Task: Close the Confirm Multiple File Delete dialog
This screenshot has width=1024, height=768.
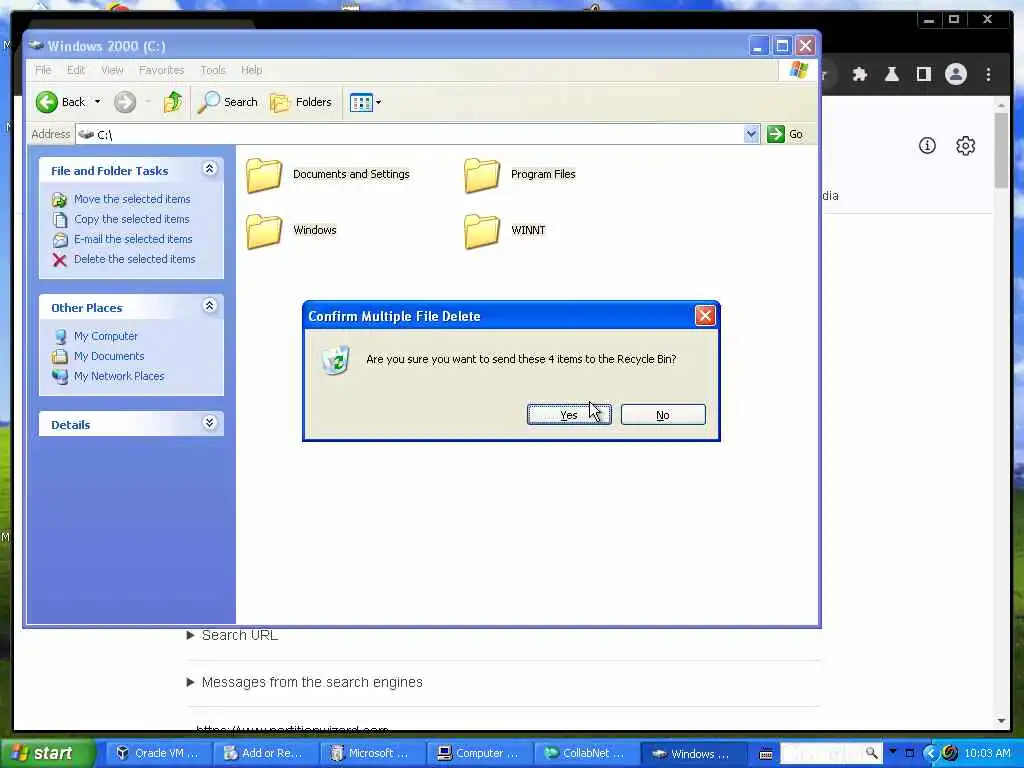Action: (x=705, y=316)
